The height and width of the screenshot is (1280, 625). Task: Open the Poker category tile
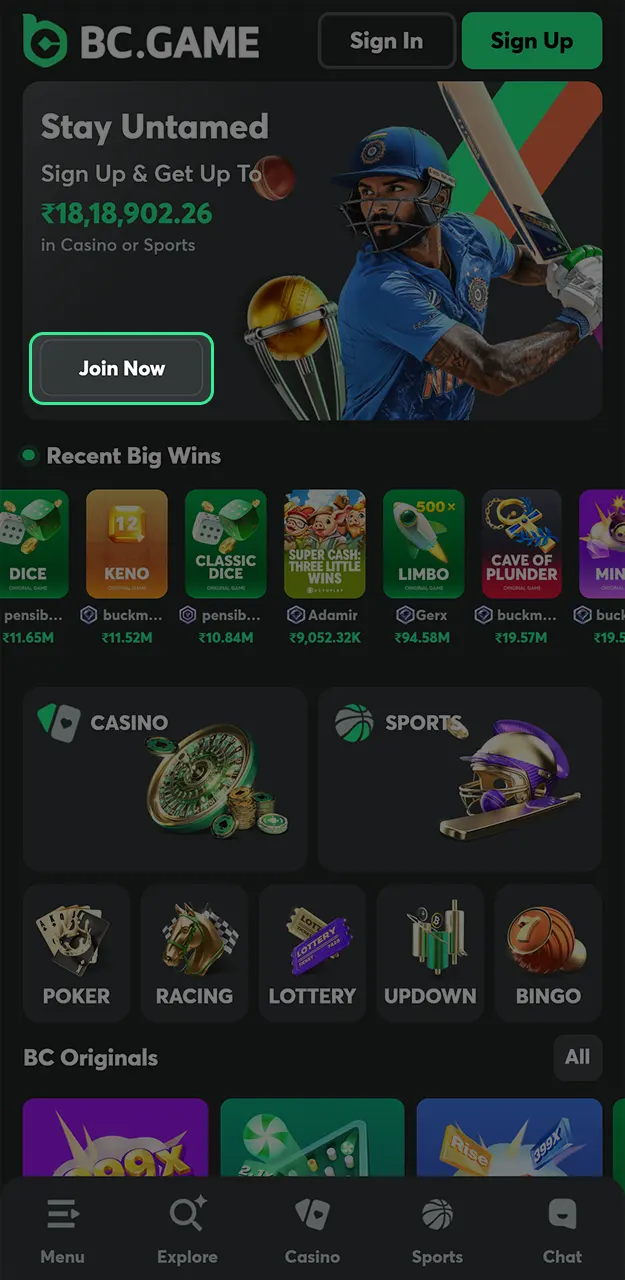point(76,953)
